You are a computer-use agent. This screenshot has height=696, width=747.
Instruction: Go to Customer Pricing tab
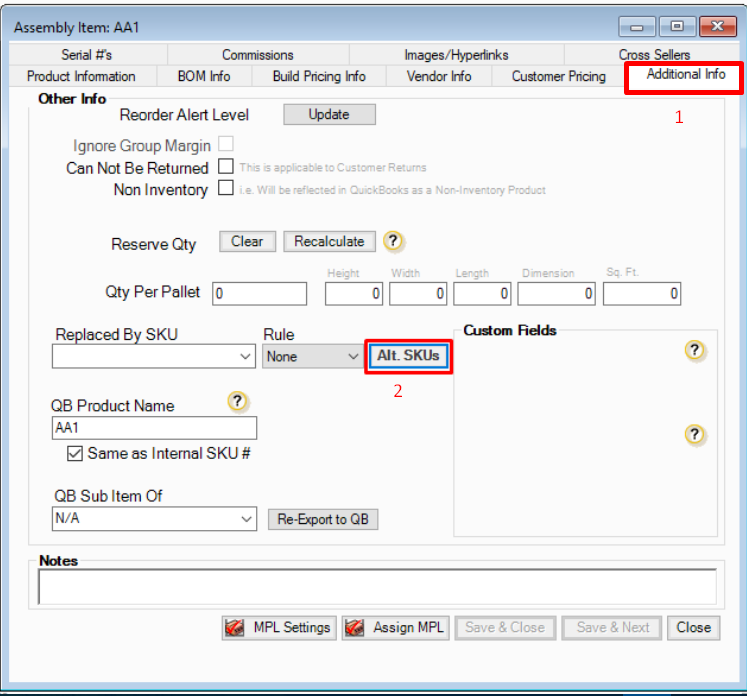tap(558, 76)
